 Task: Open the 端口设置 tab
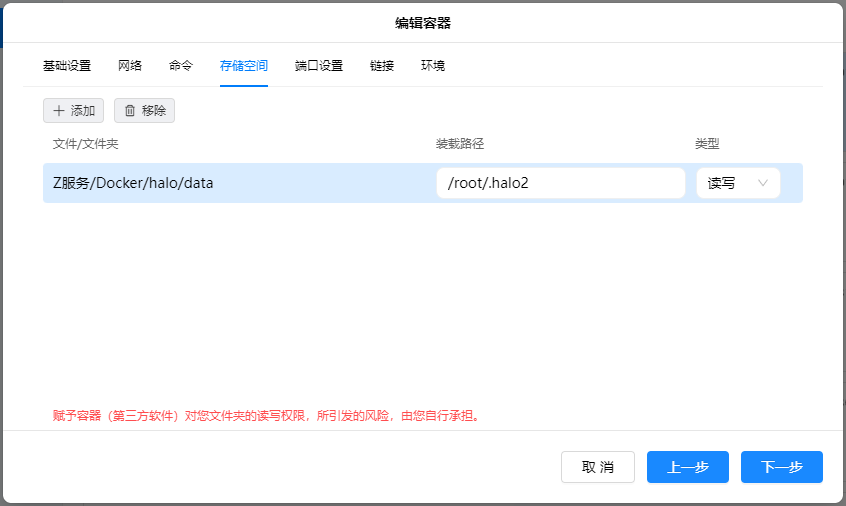tap(319, 66)
